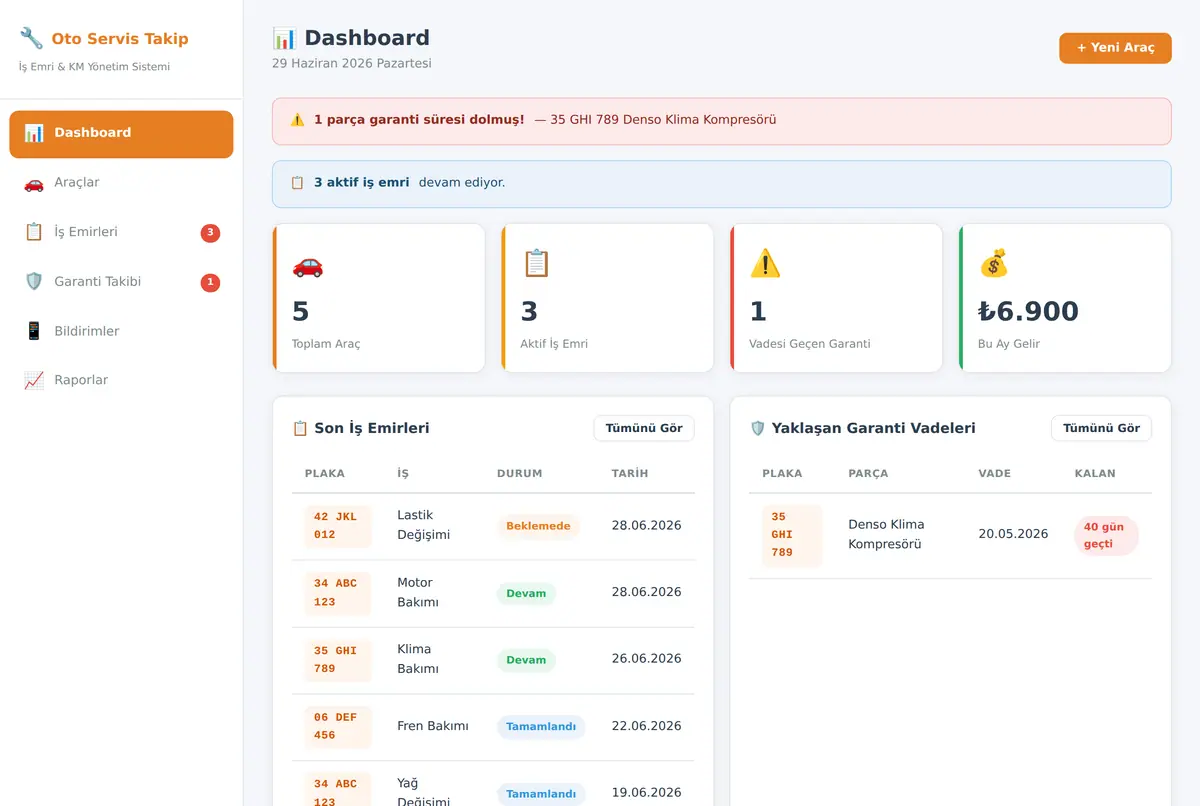
Task: Click the chart icon beside Raporlar
Action: (x=34, y=380)
